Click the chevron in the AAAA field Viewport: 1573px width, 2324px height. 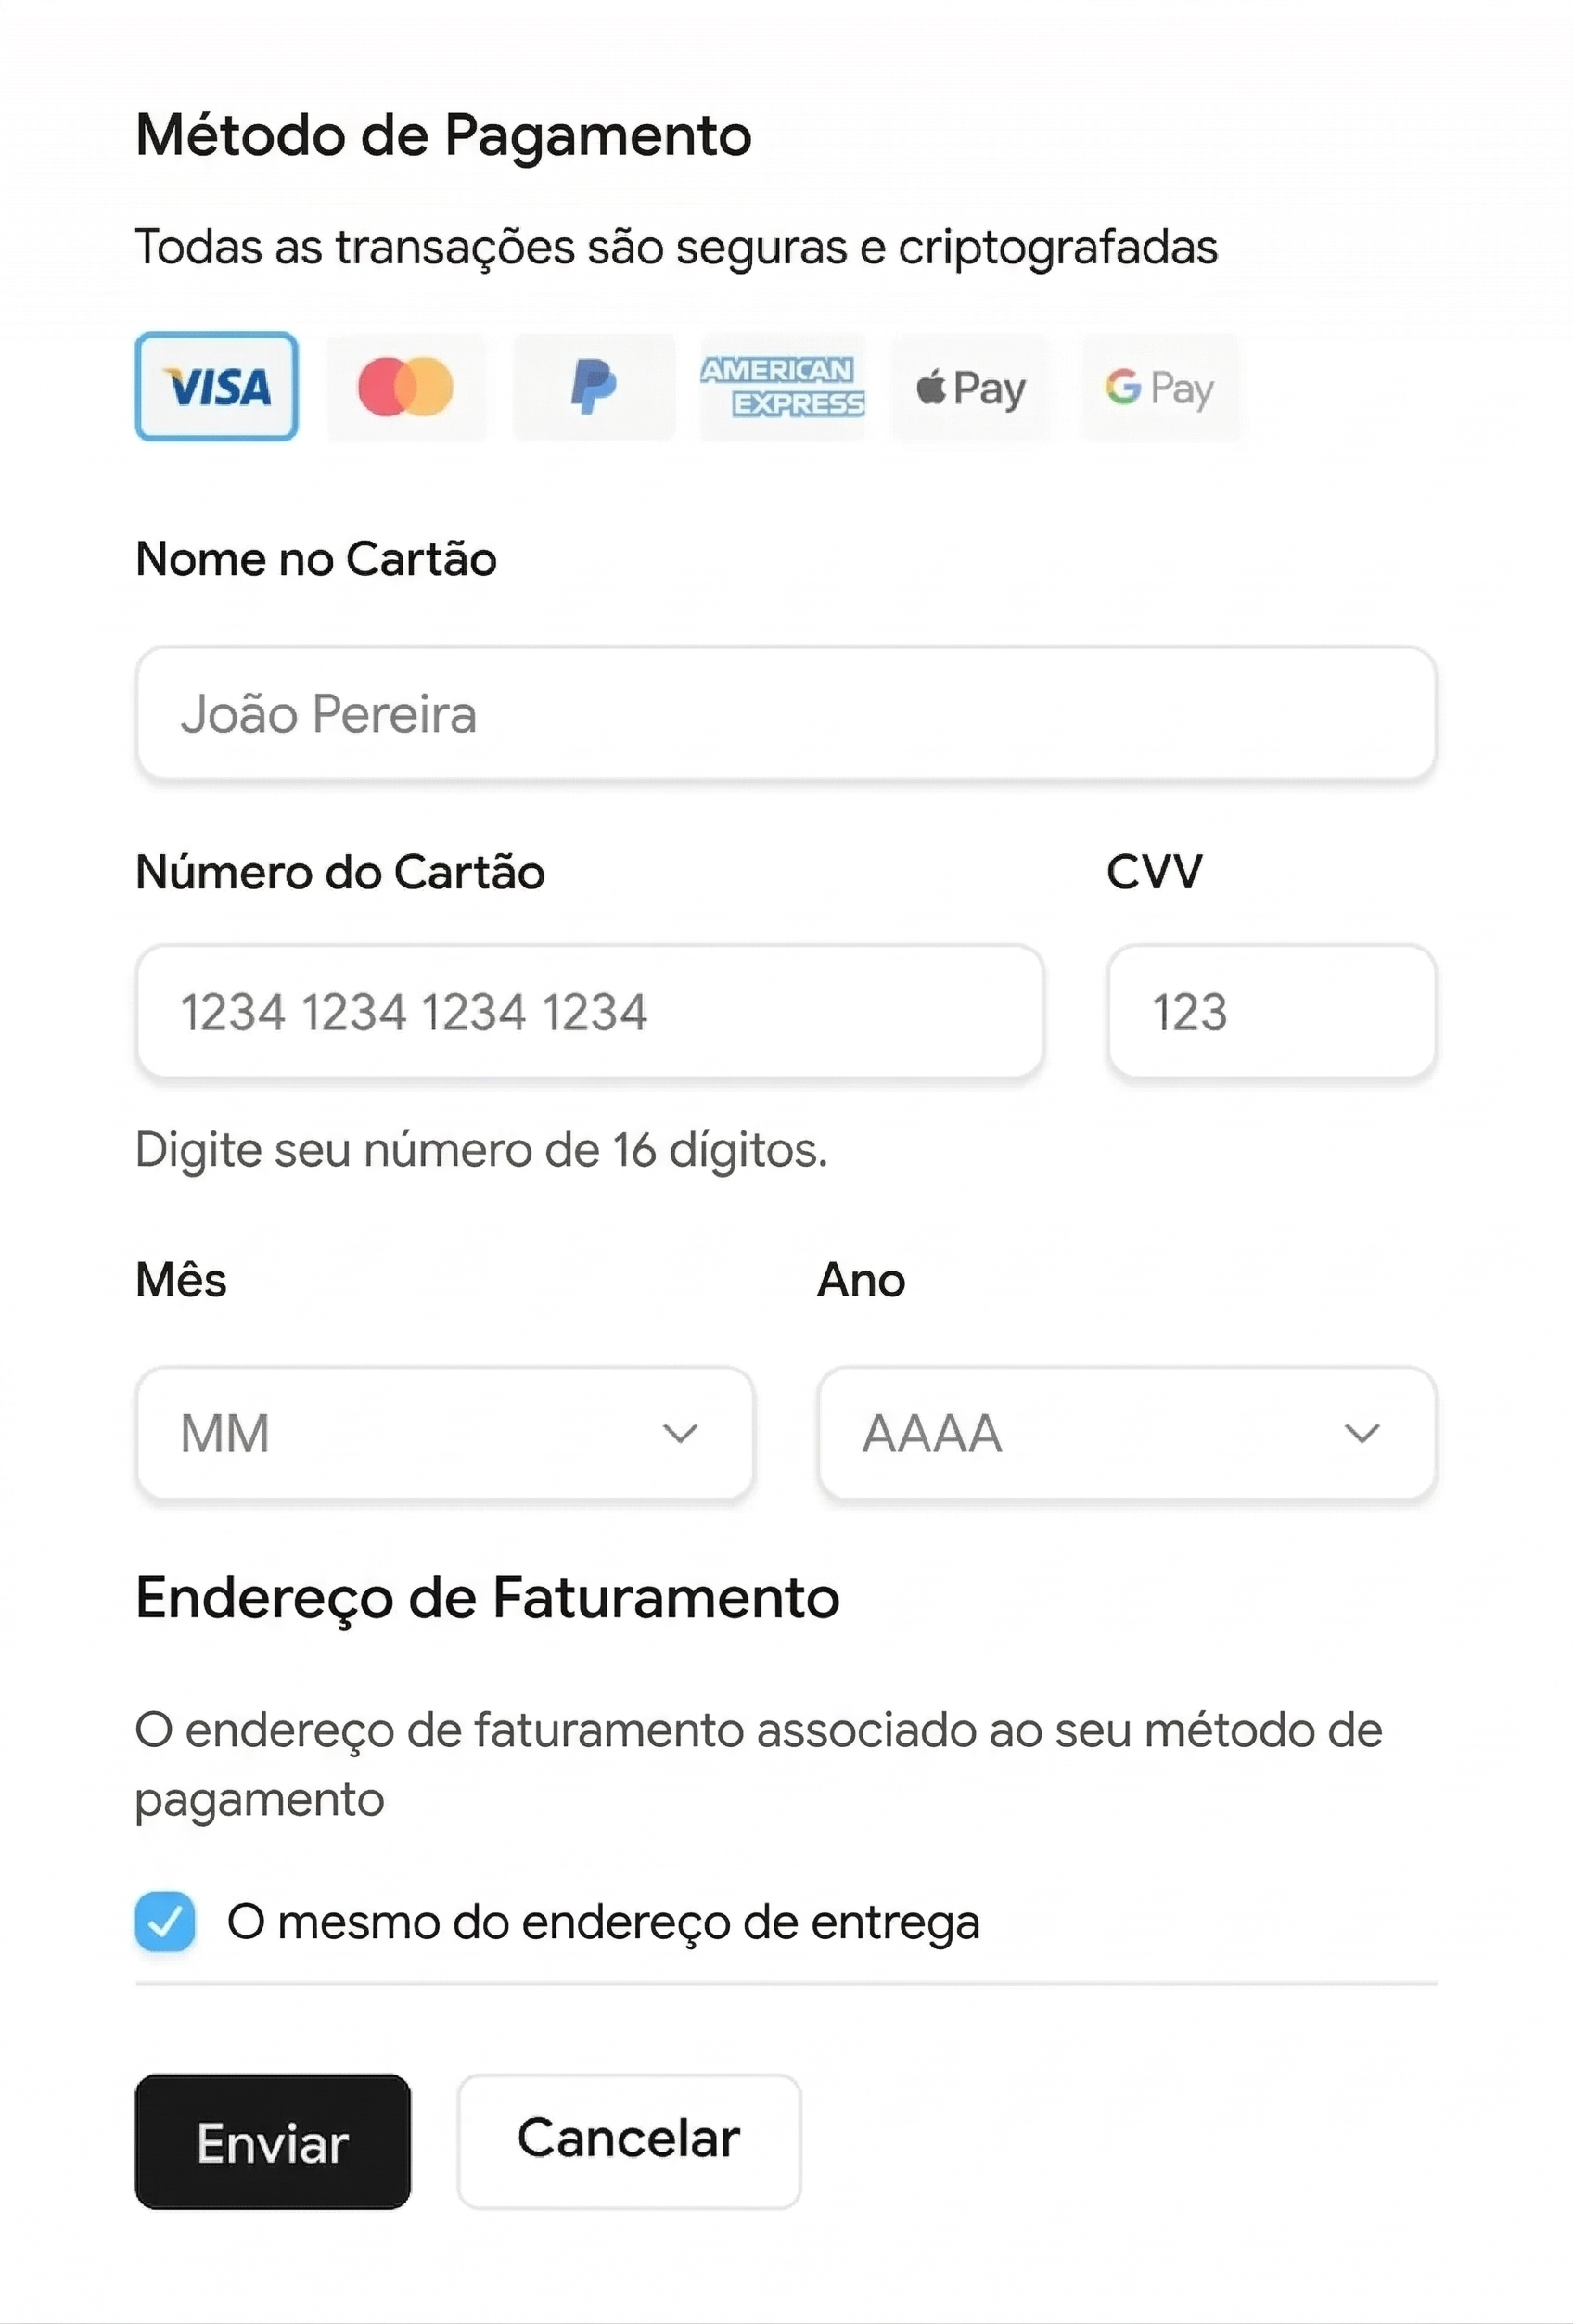pos(1362,1433)
